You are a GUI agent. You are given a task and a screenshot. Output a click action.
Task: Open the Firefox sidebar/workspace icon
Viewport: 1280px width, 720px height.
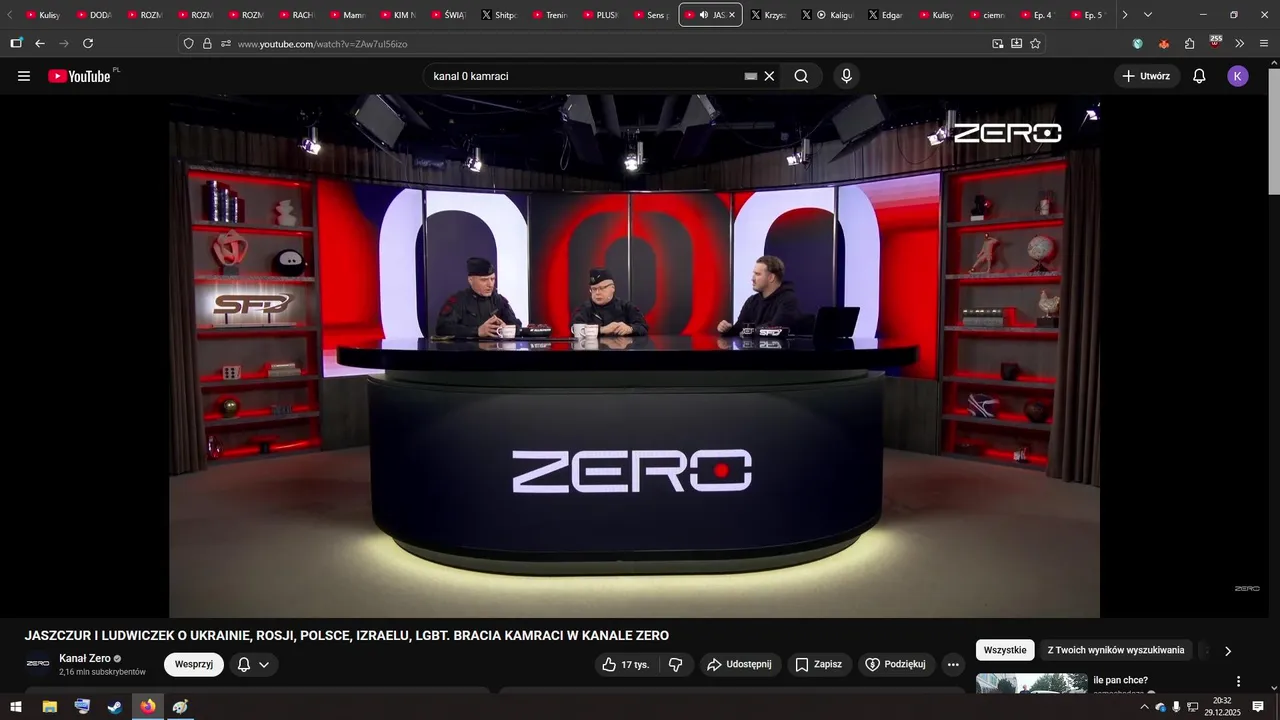[x=16, y=44]
